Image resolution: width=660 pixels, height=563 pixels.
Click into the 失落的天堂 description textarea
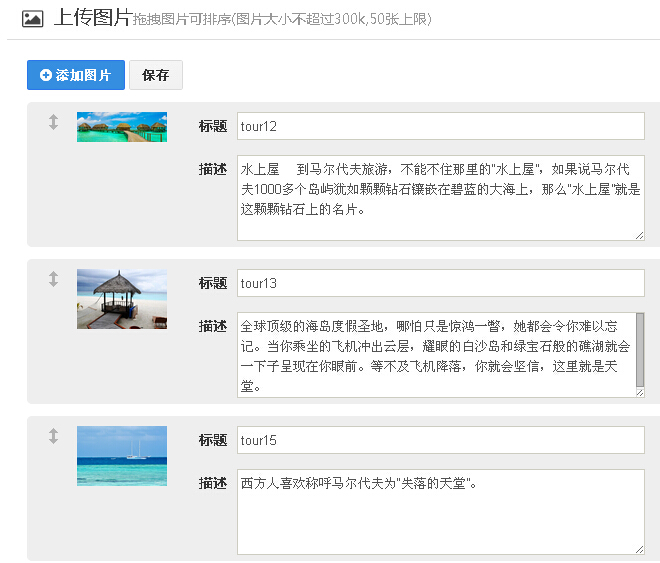(440, 511)
